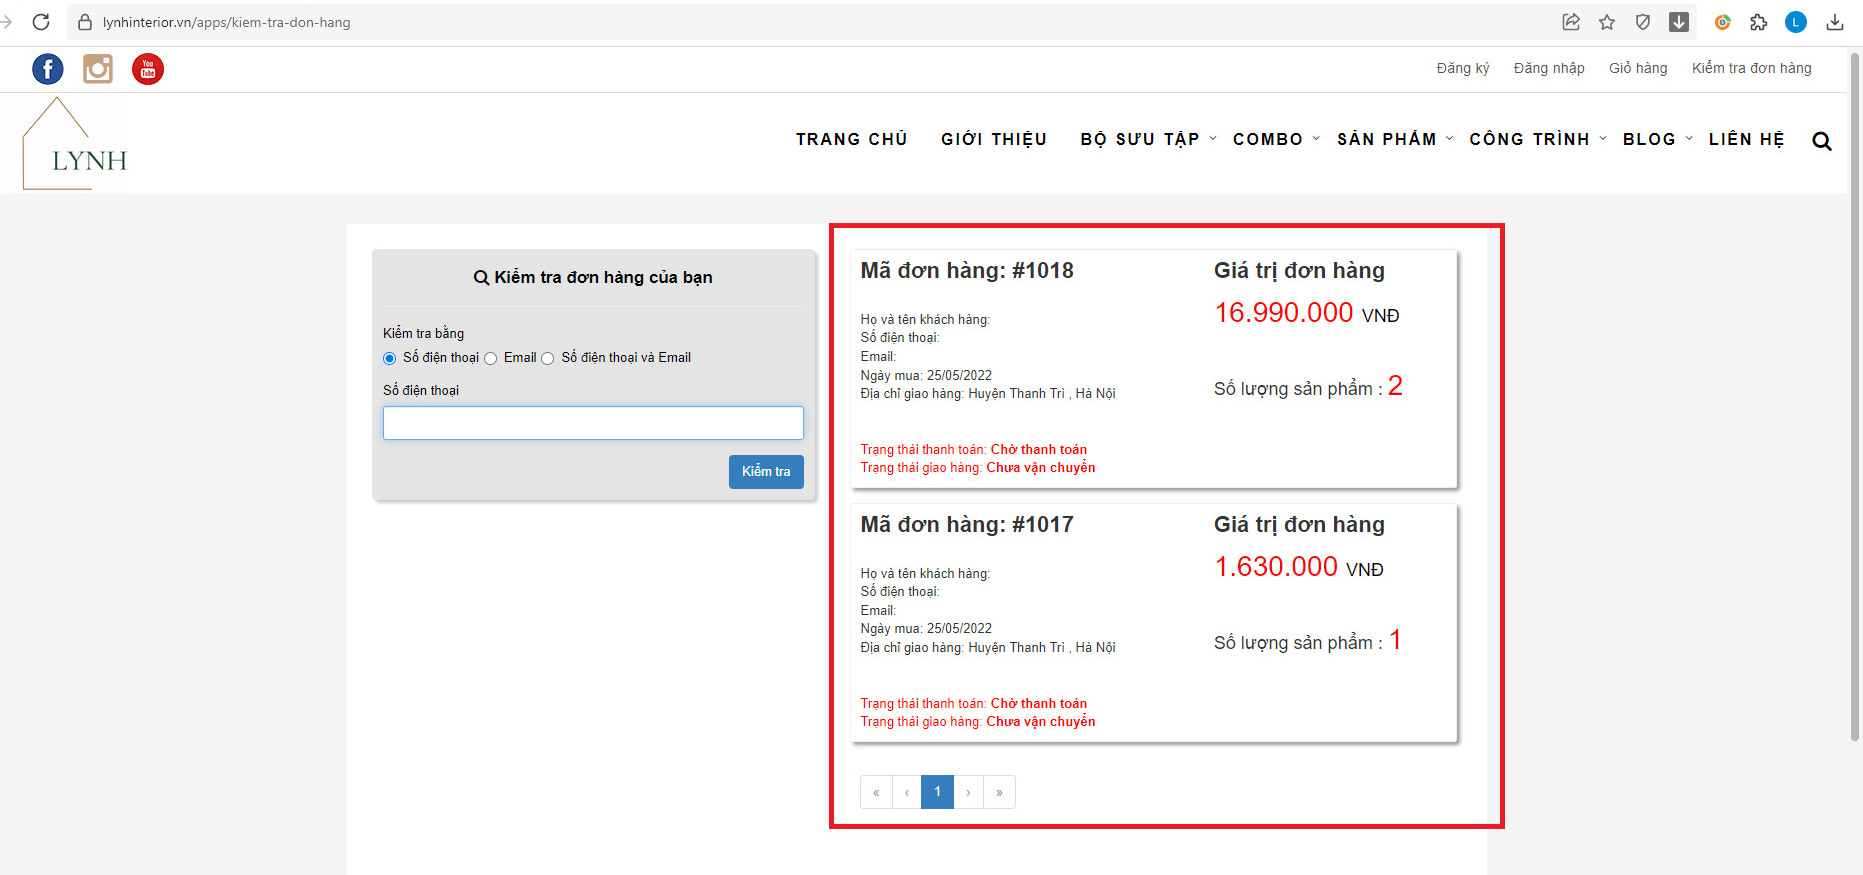
Task: Open the Giỏ hàng link
Action: pyautogui.click(x=1638, y=68)
